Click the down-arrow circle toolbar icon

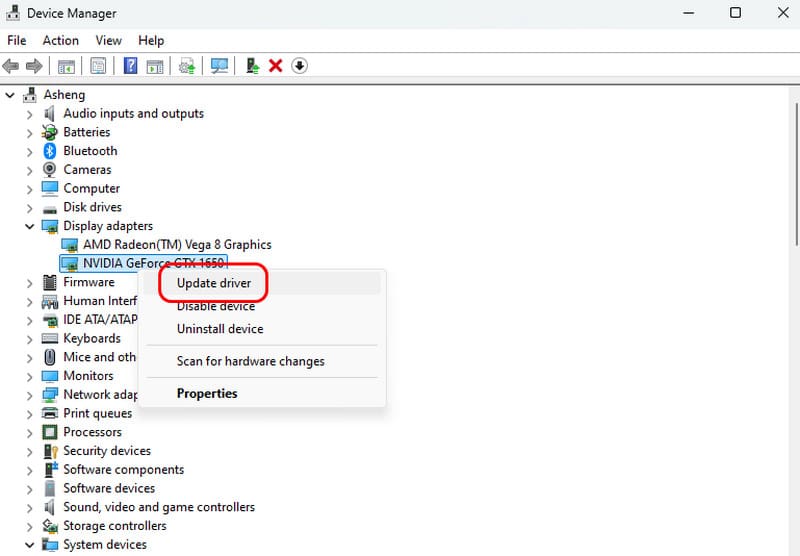(x=300, y=66)
